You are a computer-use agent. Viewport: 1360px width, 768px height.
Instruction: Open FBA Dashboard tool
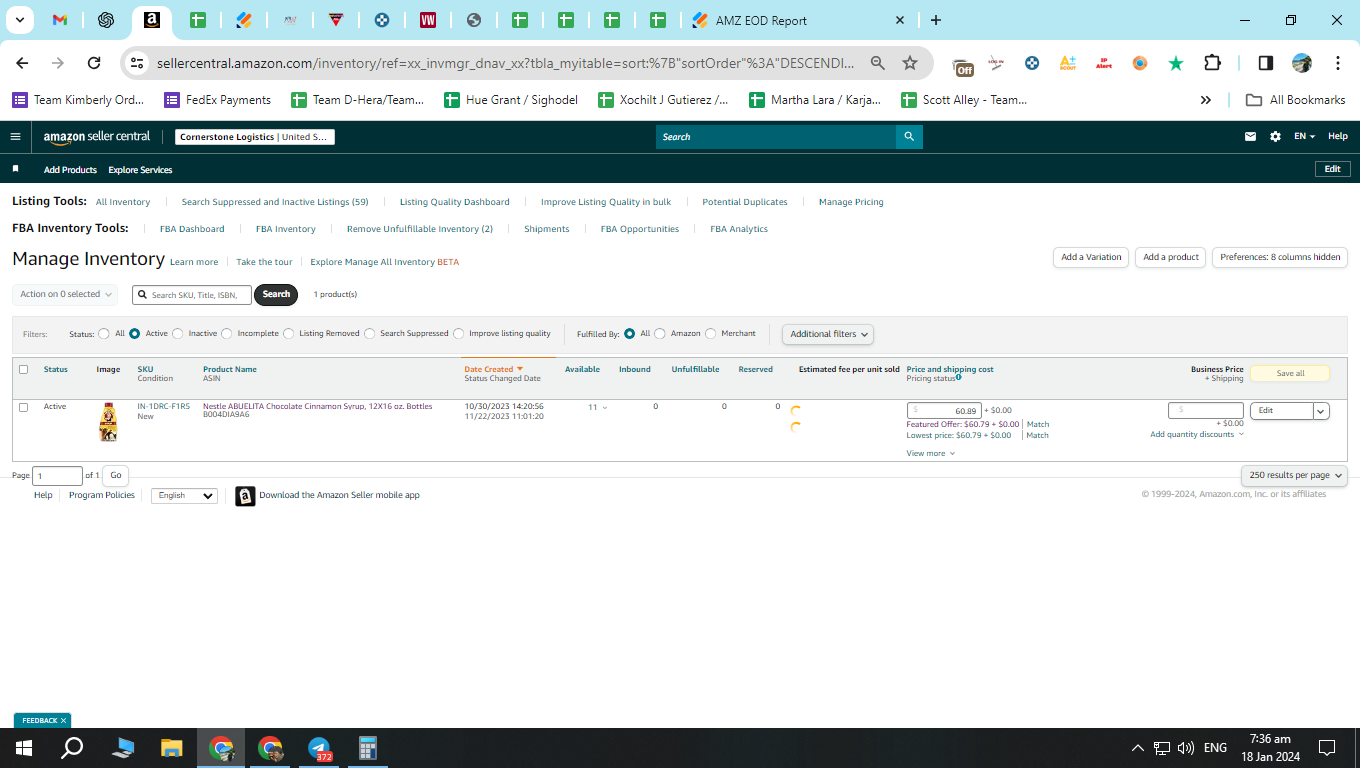pyautogui.click(x=192, y=229)
